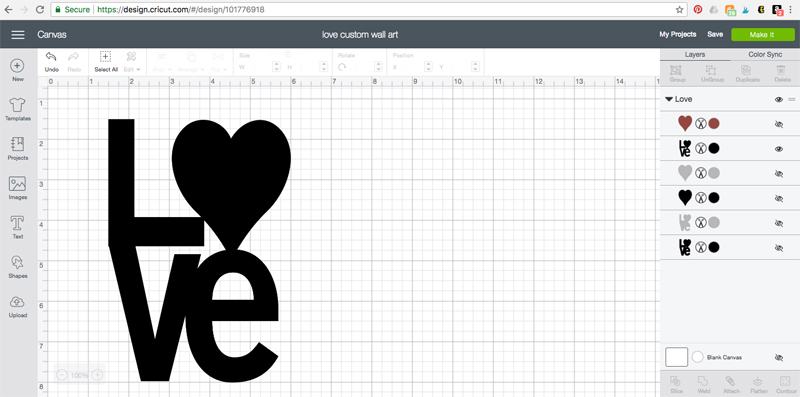
Task: Open the Projects panel
Action: click(x=17, y=148)
